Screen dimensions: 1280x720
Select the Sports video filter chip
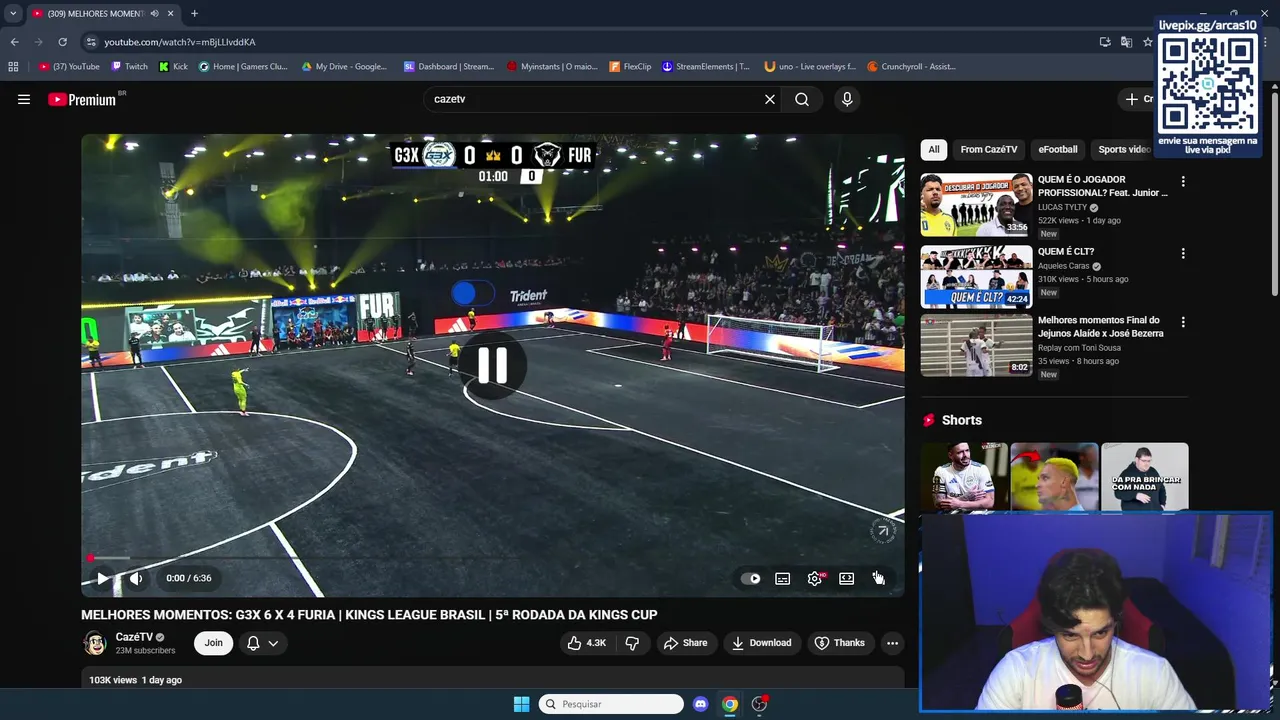tap(1124, 149)
